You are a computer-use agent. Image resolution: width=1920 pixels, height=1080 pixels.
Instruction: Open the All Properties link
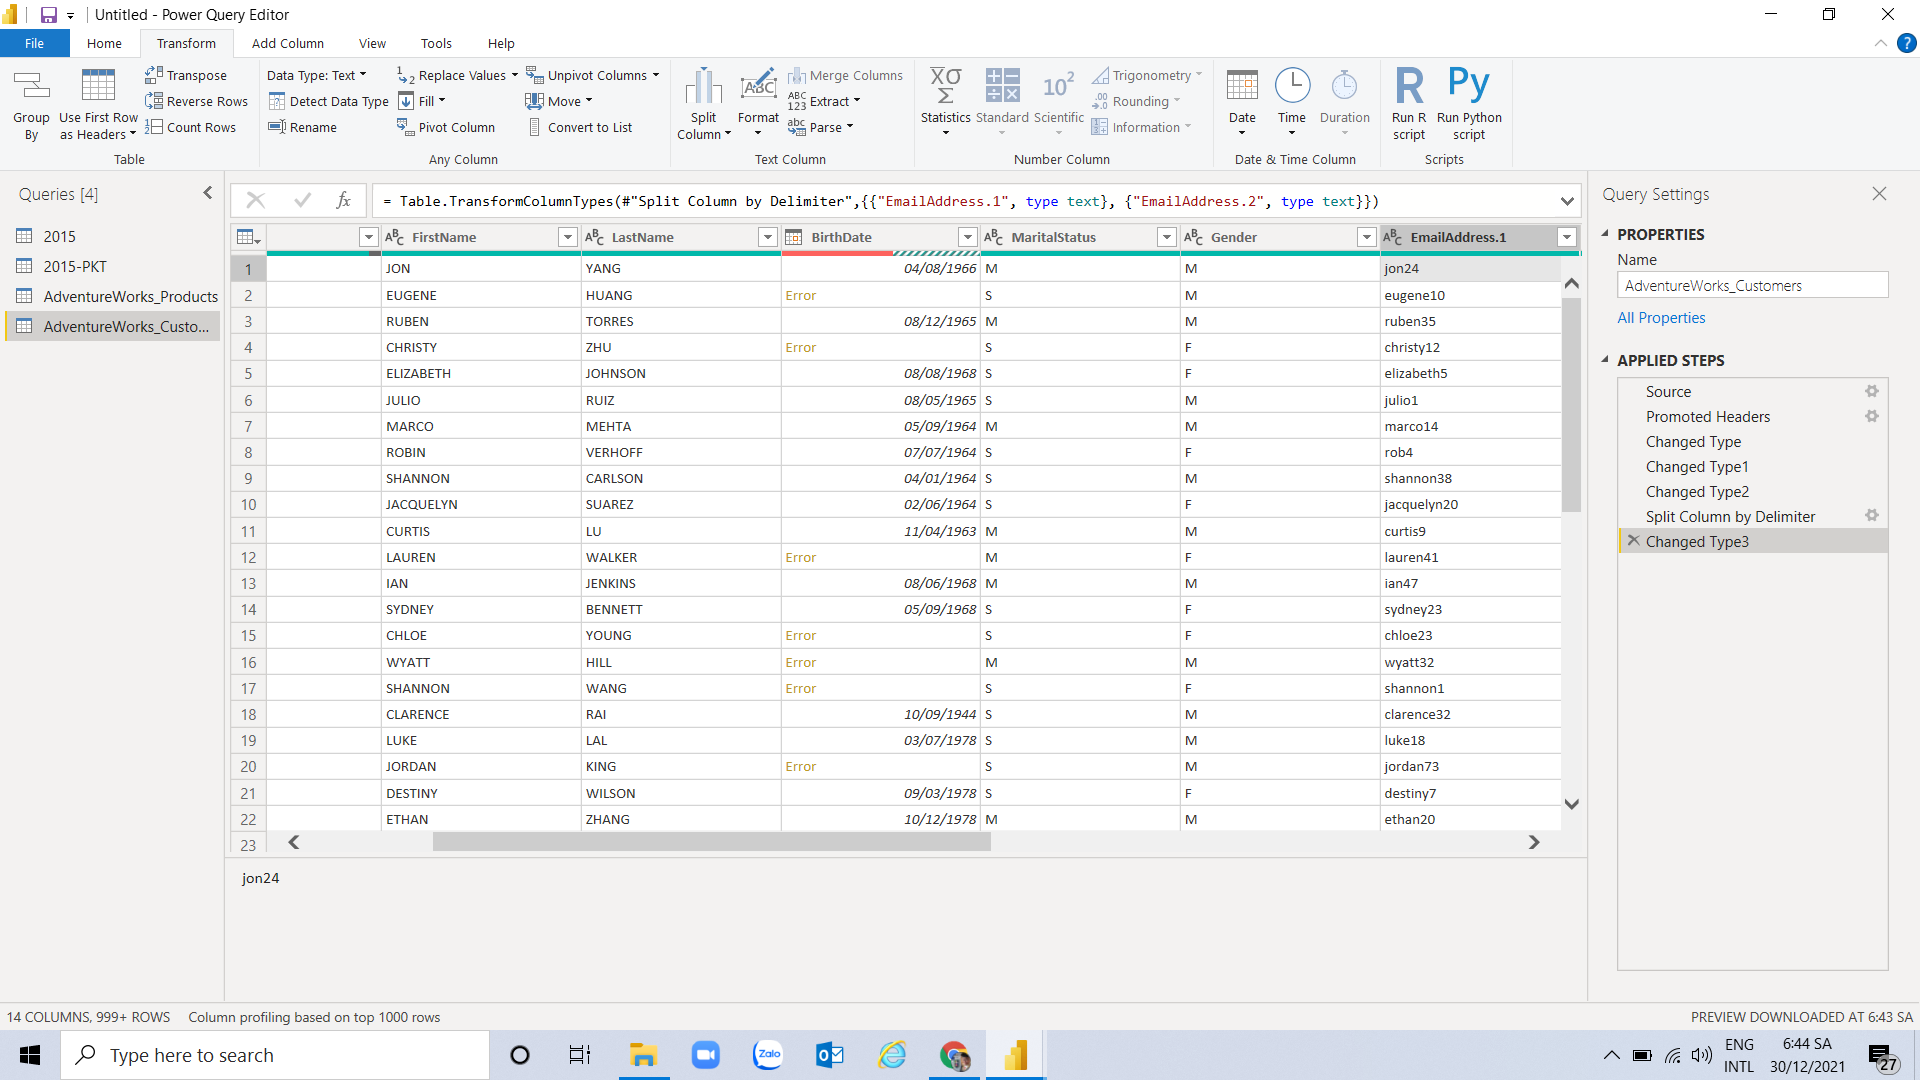1661,317
